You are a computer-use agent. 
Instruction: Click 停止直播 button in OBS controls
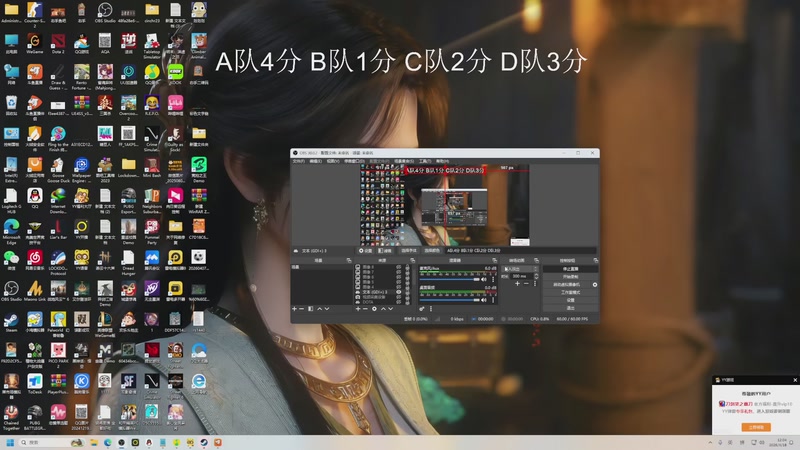click(571, 269)
